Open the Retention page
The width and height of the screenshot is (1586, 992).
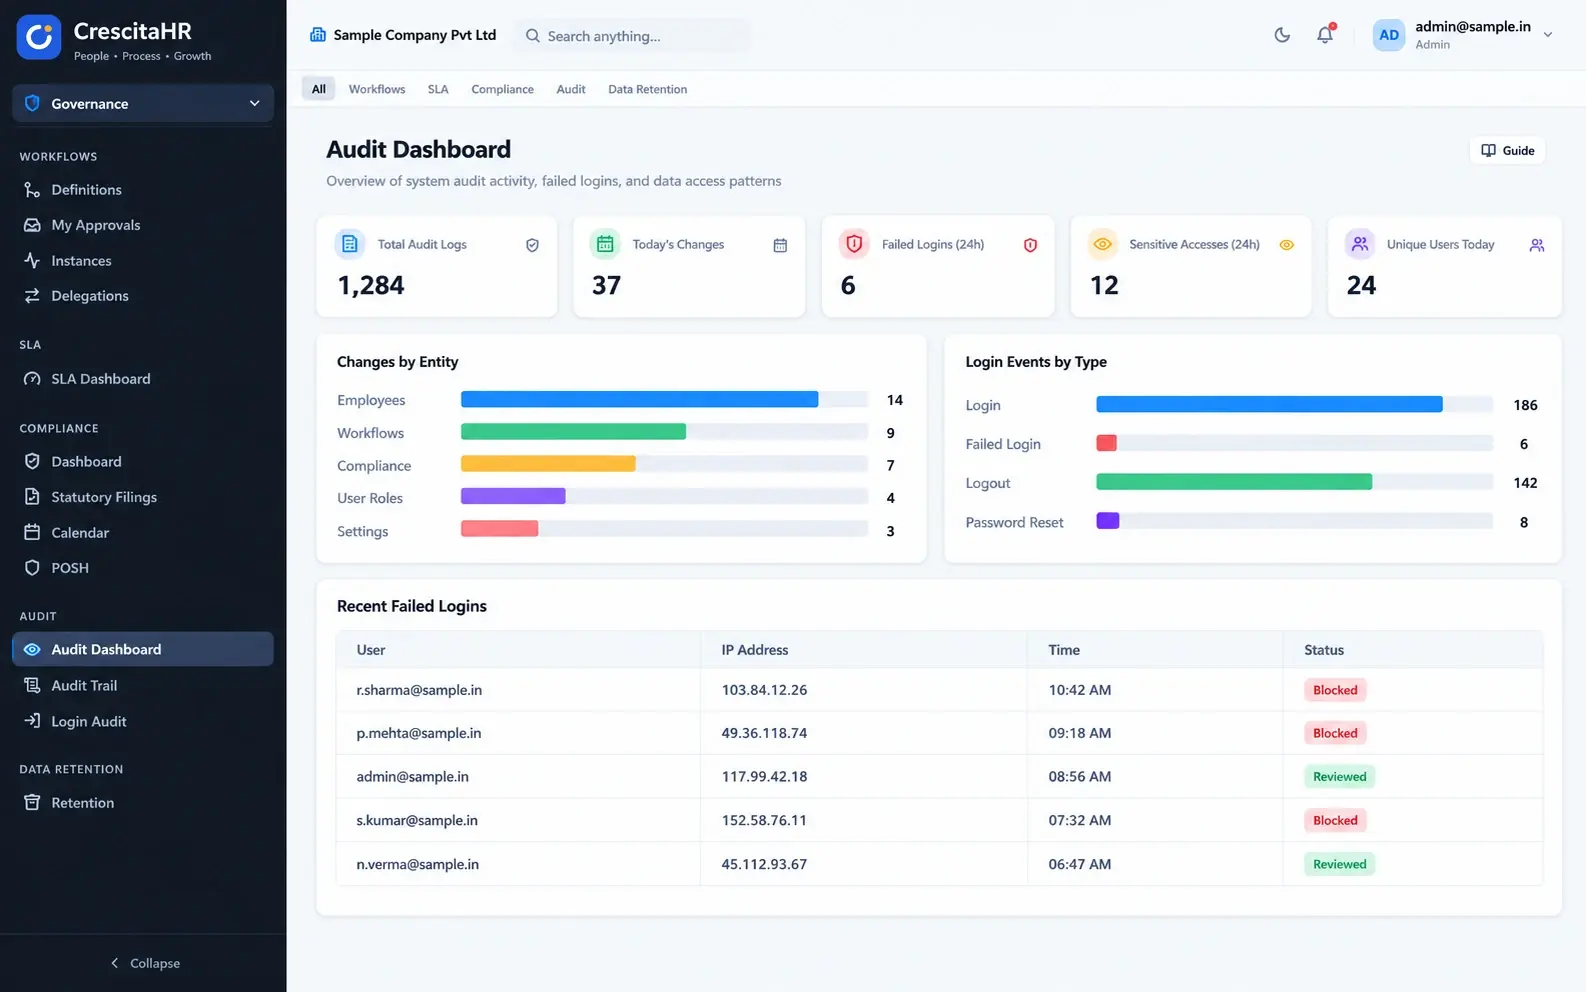click(143, 802)
